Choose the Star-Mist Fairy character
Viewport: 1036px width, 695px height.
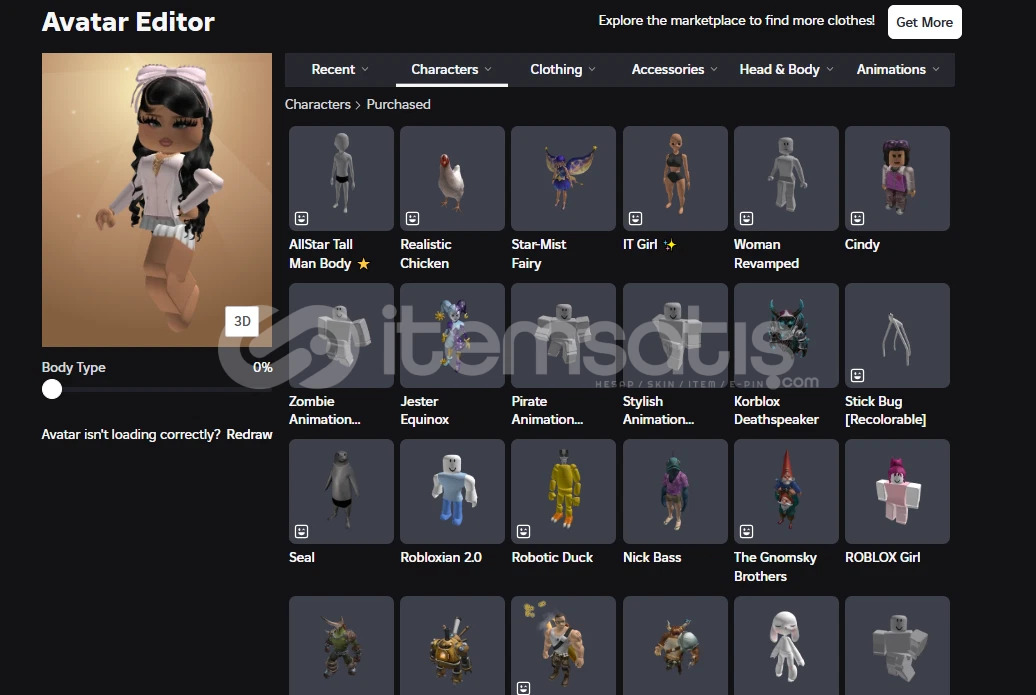coord(564,178)
